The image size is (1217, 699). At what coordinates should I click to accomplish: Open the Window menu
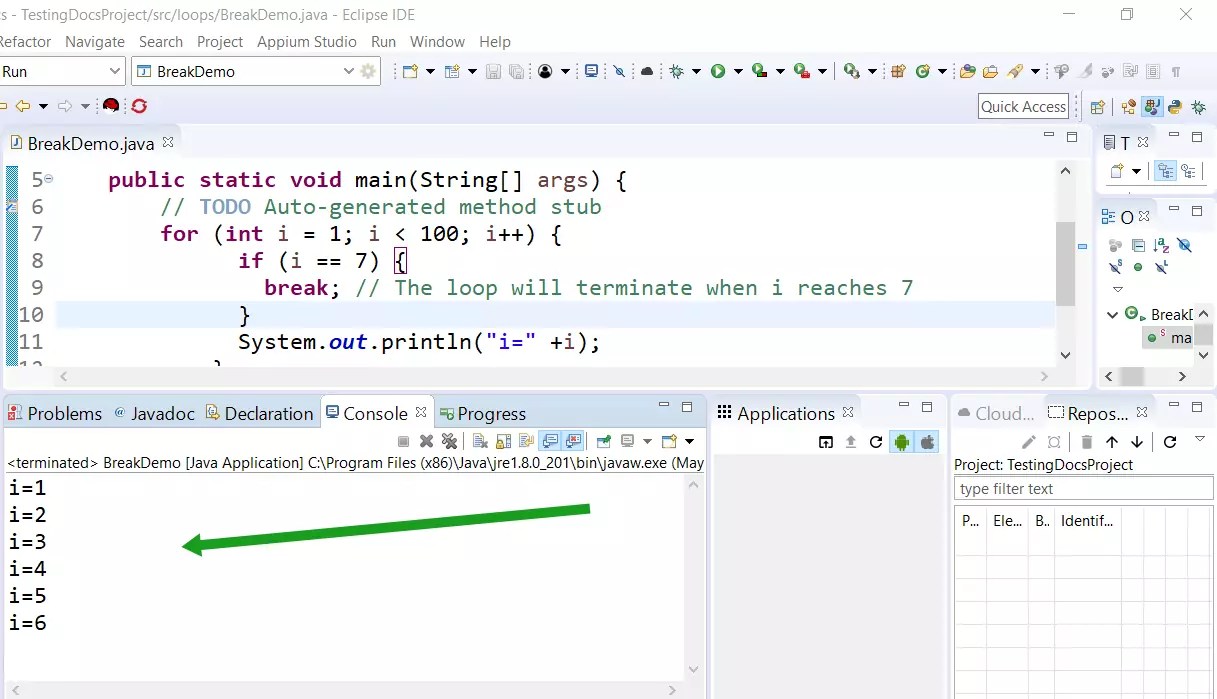[437, 41]
